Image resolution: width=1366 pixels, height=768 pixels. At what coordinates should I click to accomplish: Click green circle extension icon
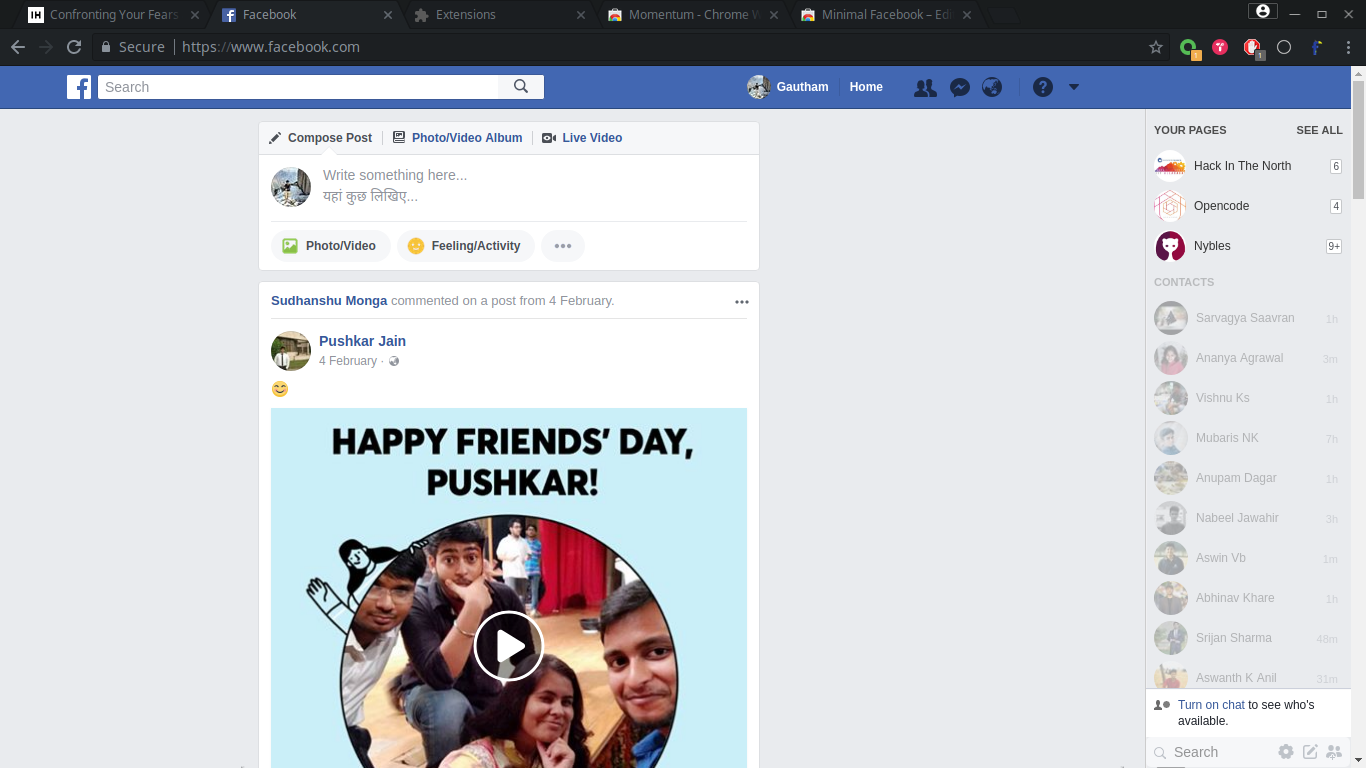tap(1189, 48)
